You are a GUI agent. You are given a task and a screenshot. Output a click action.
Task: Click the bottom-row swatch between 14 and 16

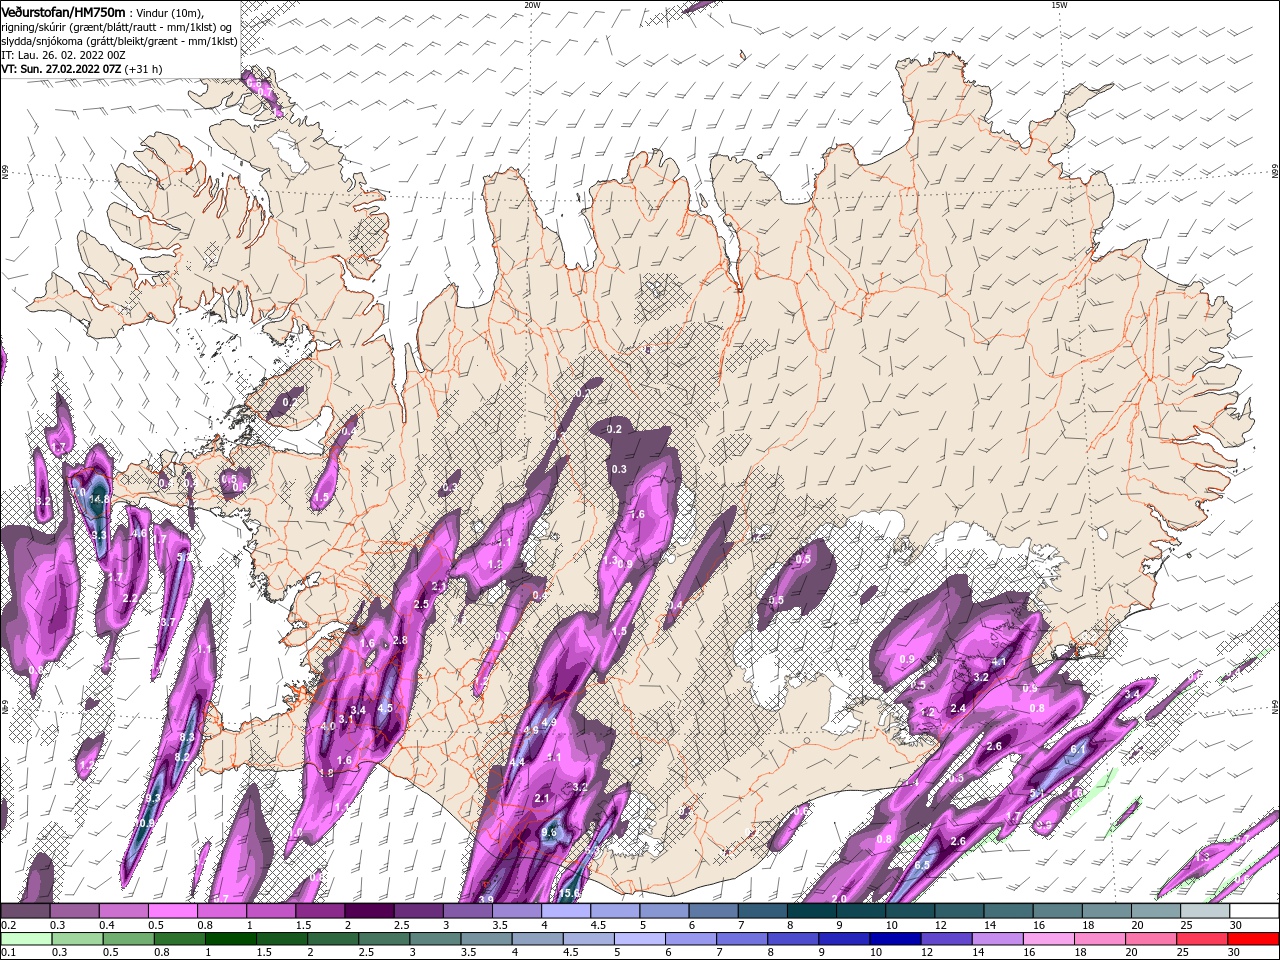pyautogui.click(x=998, y=939)
